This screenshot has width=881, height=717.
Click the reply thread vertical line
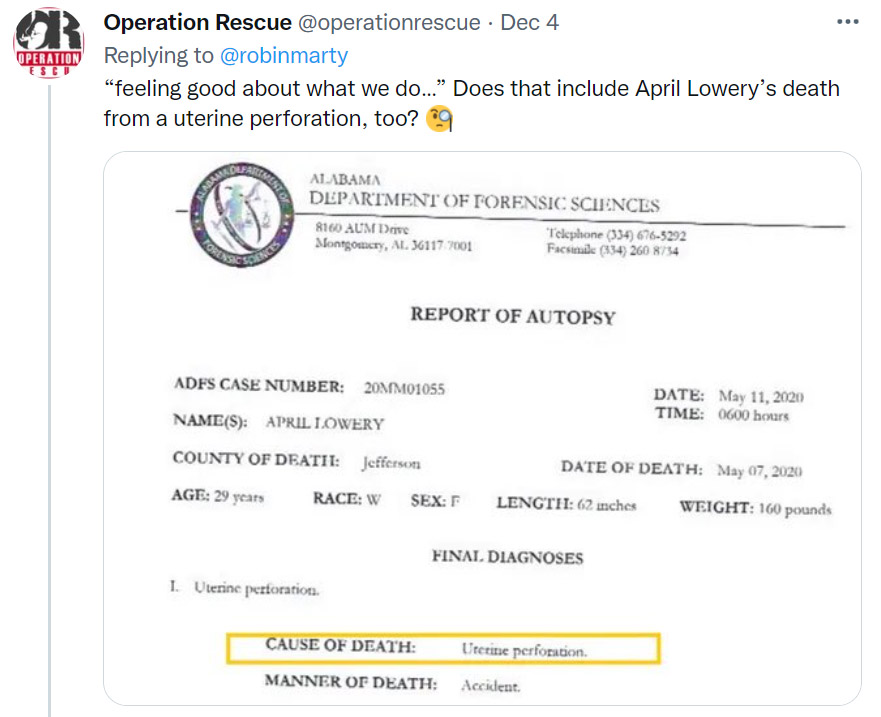click(49, 400)
